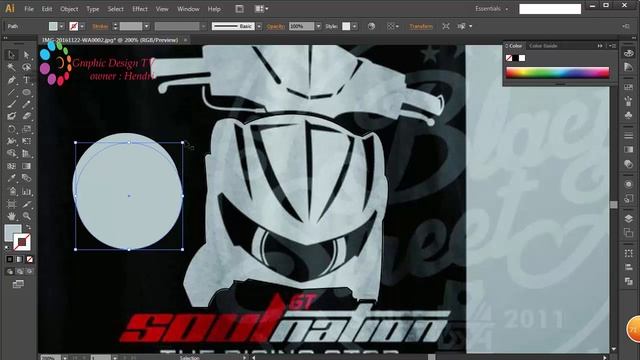640x360 pixels.
Task: Select the Eyedropper tool
Action: pyautogui.click(x=11, y=178)
